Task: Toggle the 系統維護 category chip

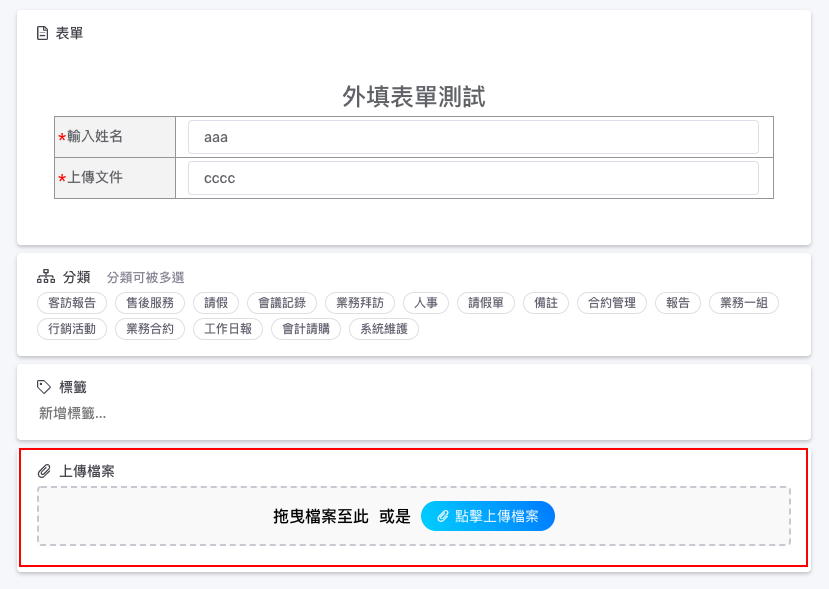Action: [x=384, y=329]
